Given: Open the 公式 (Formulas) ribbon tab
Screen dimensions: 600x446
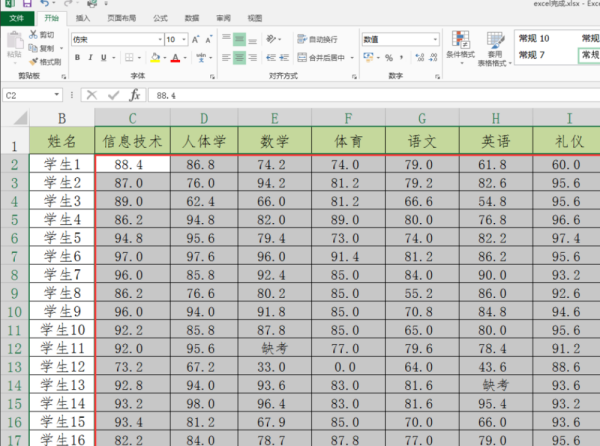Looking at the screenshot, I should tap(160, 18).
